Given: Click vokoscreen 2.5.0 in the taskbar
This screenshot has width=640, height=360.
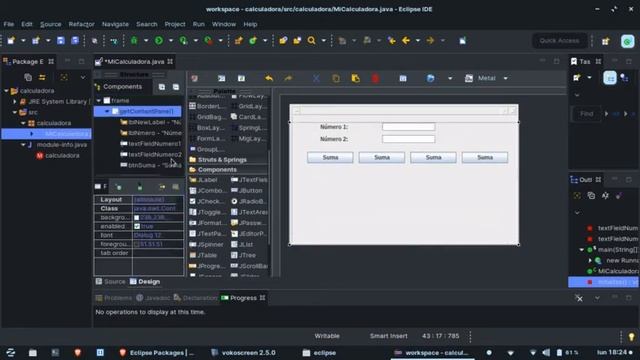Looking at the screenshot, I should coord(243,353).
